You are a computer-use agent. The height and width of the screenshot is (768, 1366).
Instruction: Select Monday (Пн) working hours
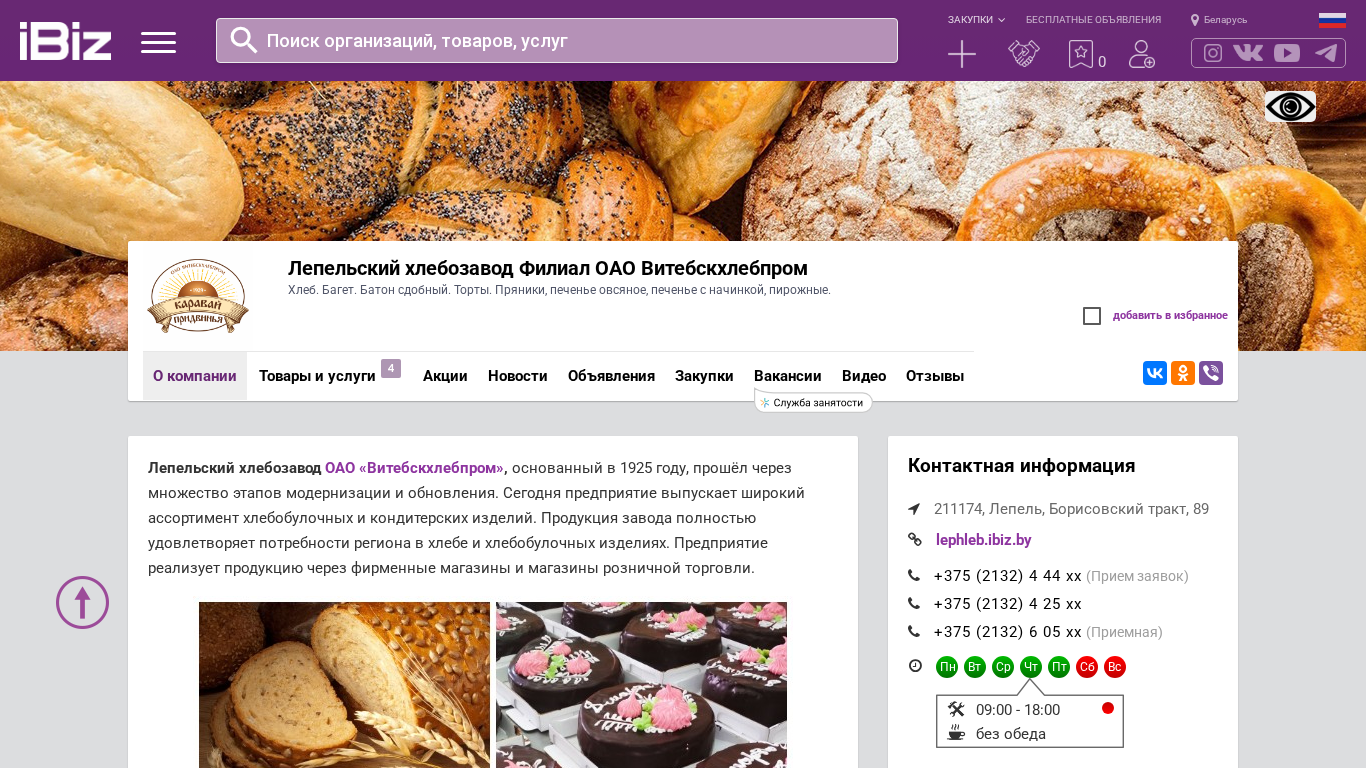tap(947, 667)
